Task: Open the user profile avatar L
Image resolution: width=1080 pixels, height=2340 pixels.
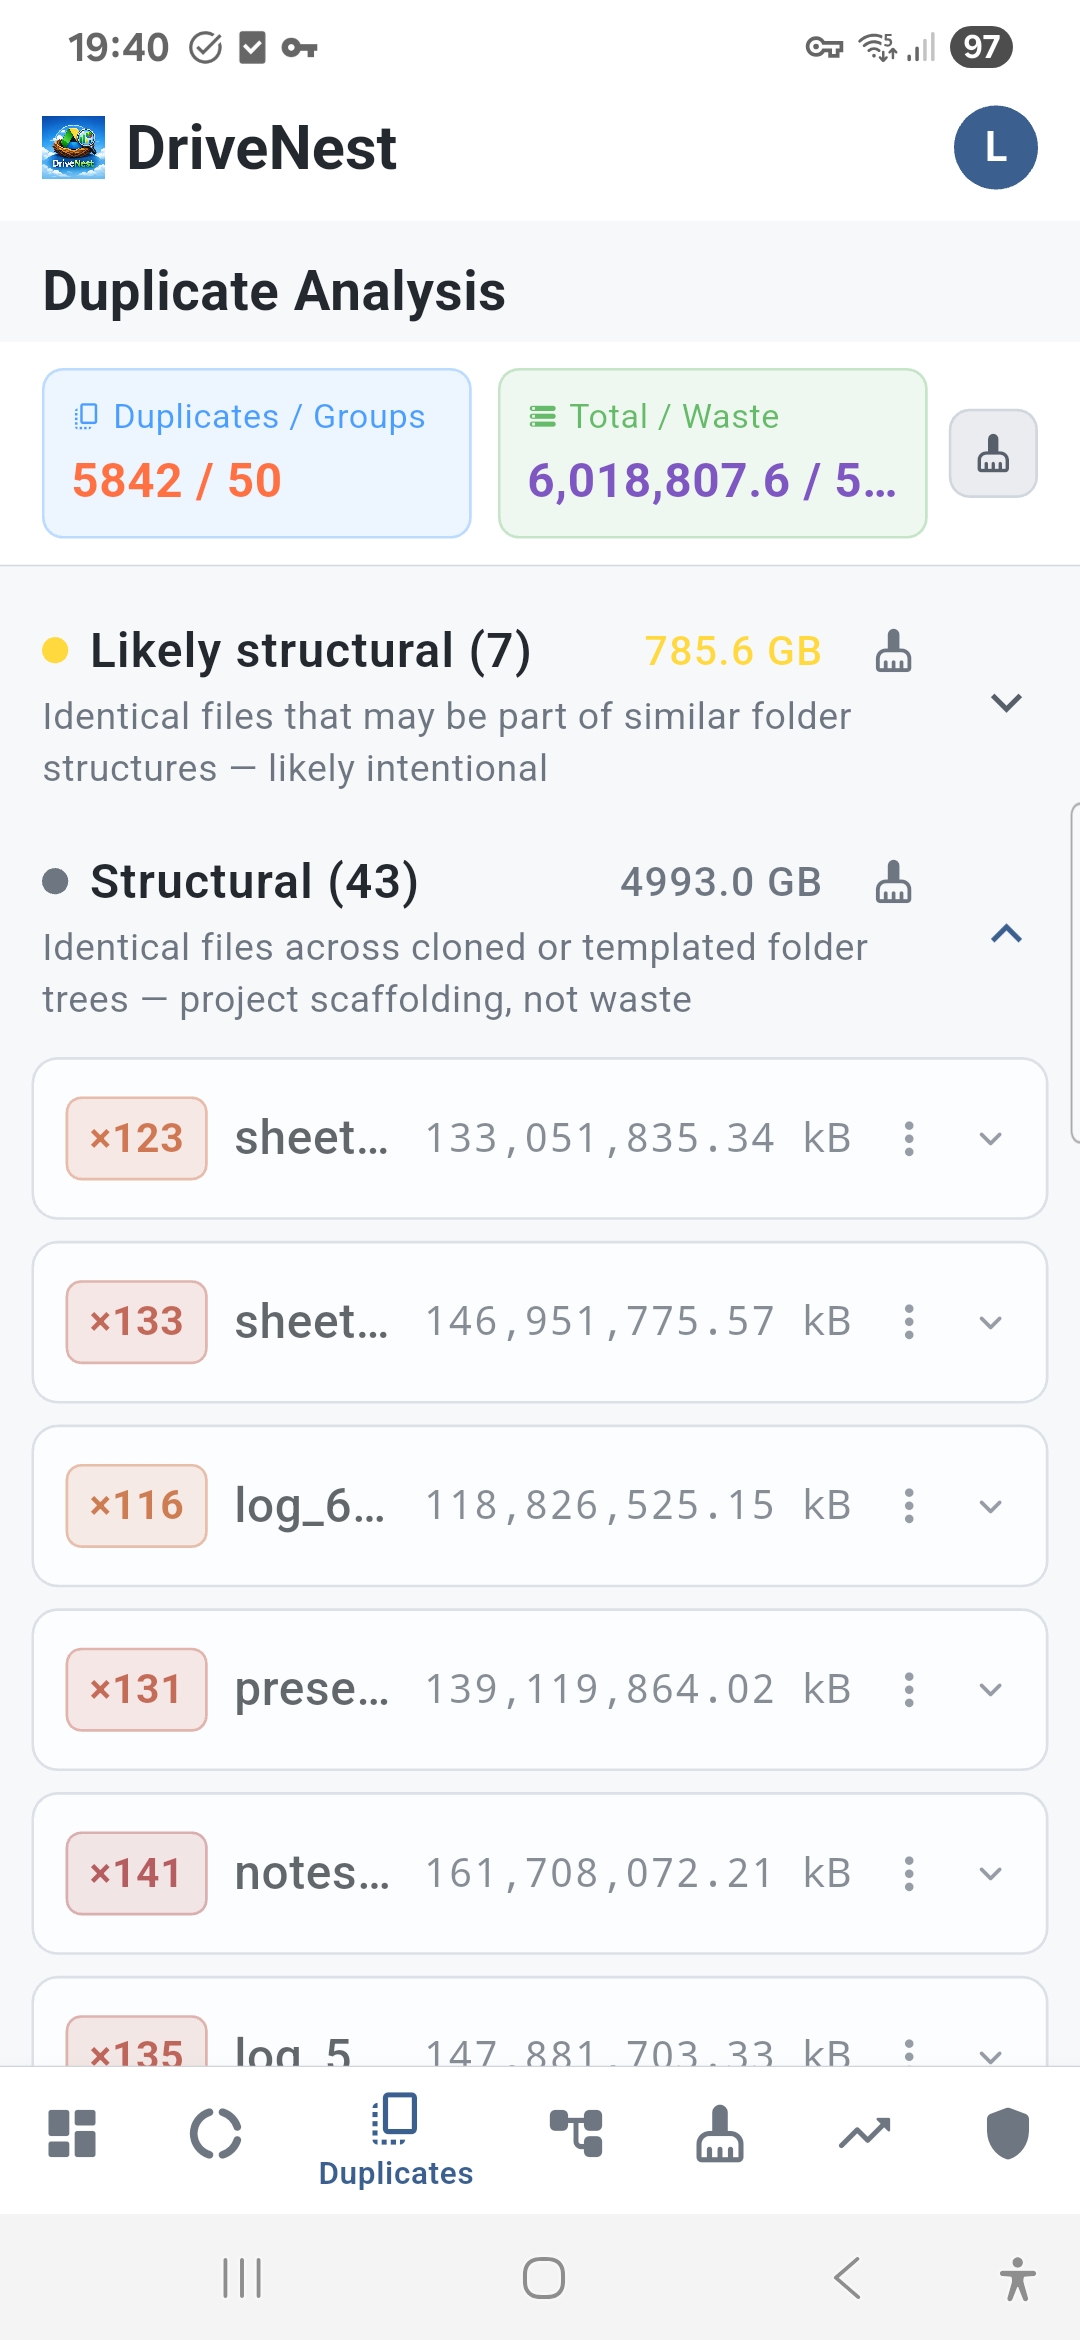Action: (x=995, y=148)
